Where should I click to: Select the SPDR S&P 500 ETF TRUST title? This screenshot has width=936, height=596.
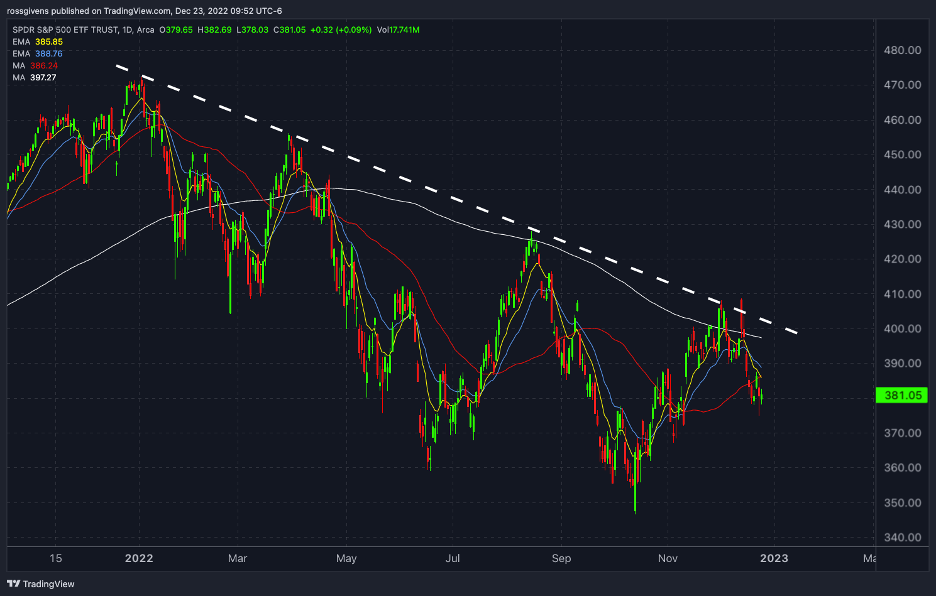pyautogui.click(x=65, y=30)
